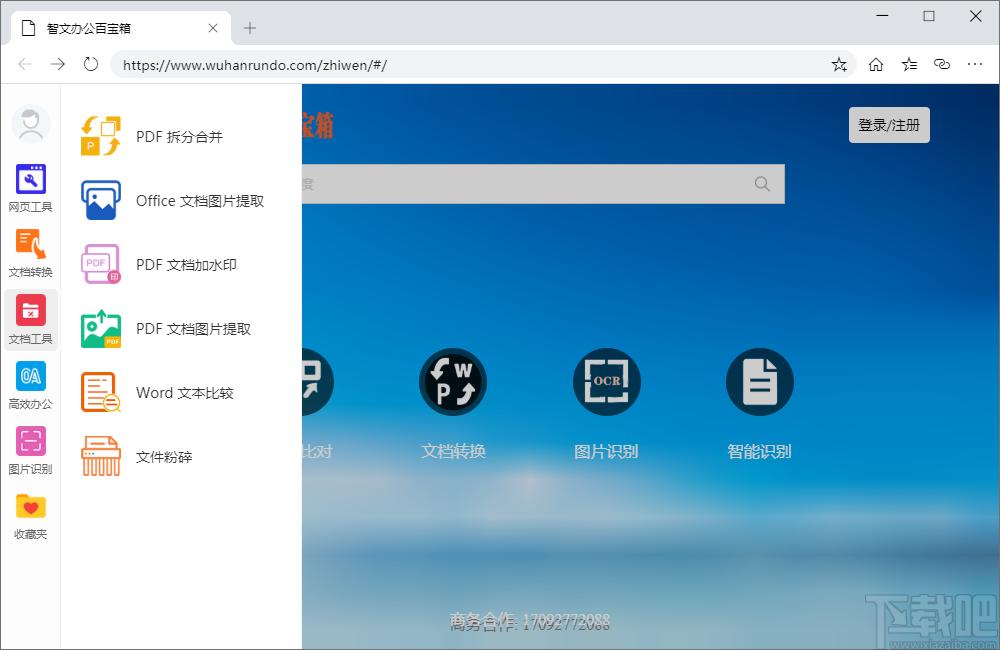Open PDF 文档图片提取 menu entry
This screenshot has height=650, width=1000.
(x=193, y=329)
